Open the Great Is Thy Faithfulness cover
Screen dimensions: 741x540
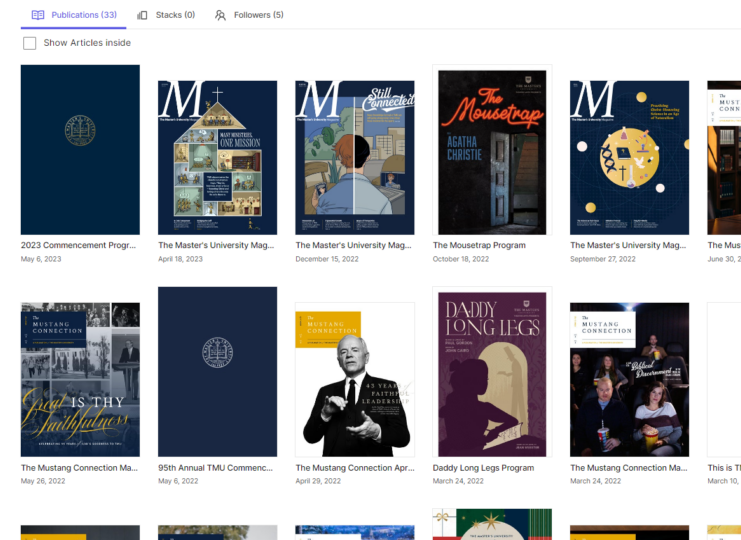coord(80,379)
